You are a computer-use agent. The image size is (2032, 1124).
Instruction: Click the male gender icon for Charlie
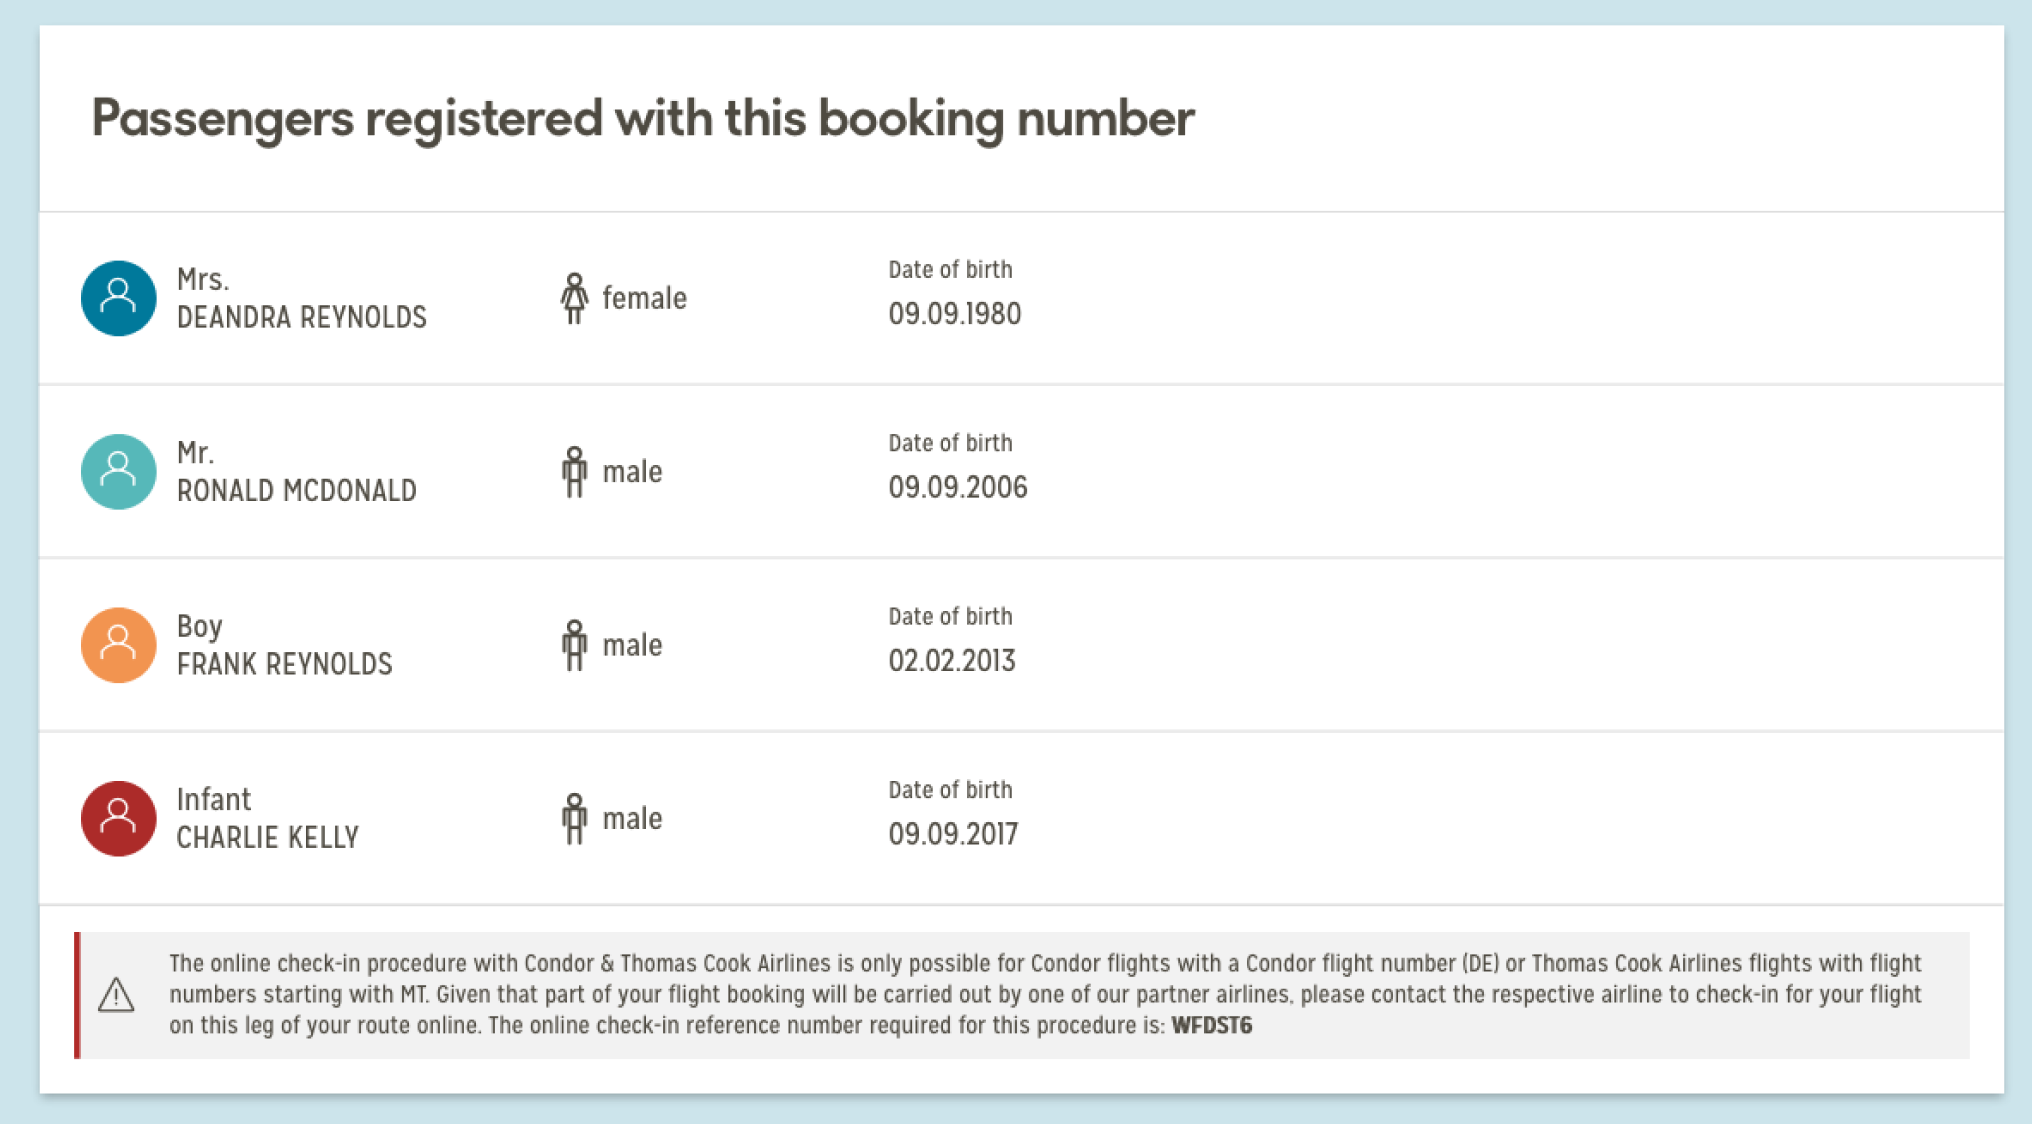(574, 819)
